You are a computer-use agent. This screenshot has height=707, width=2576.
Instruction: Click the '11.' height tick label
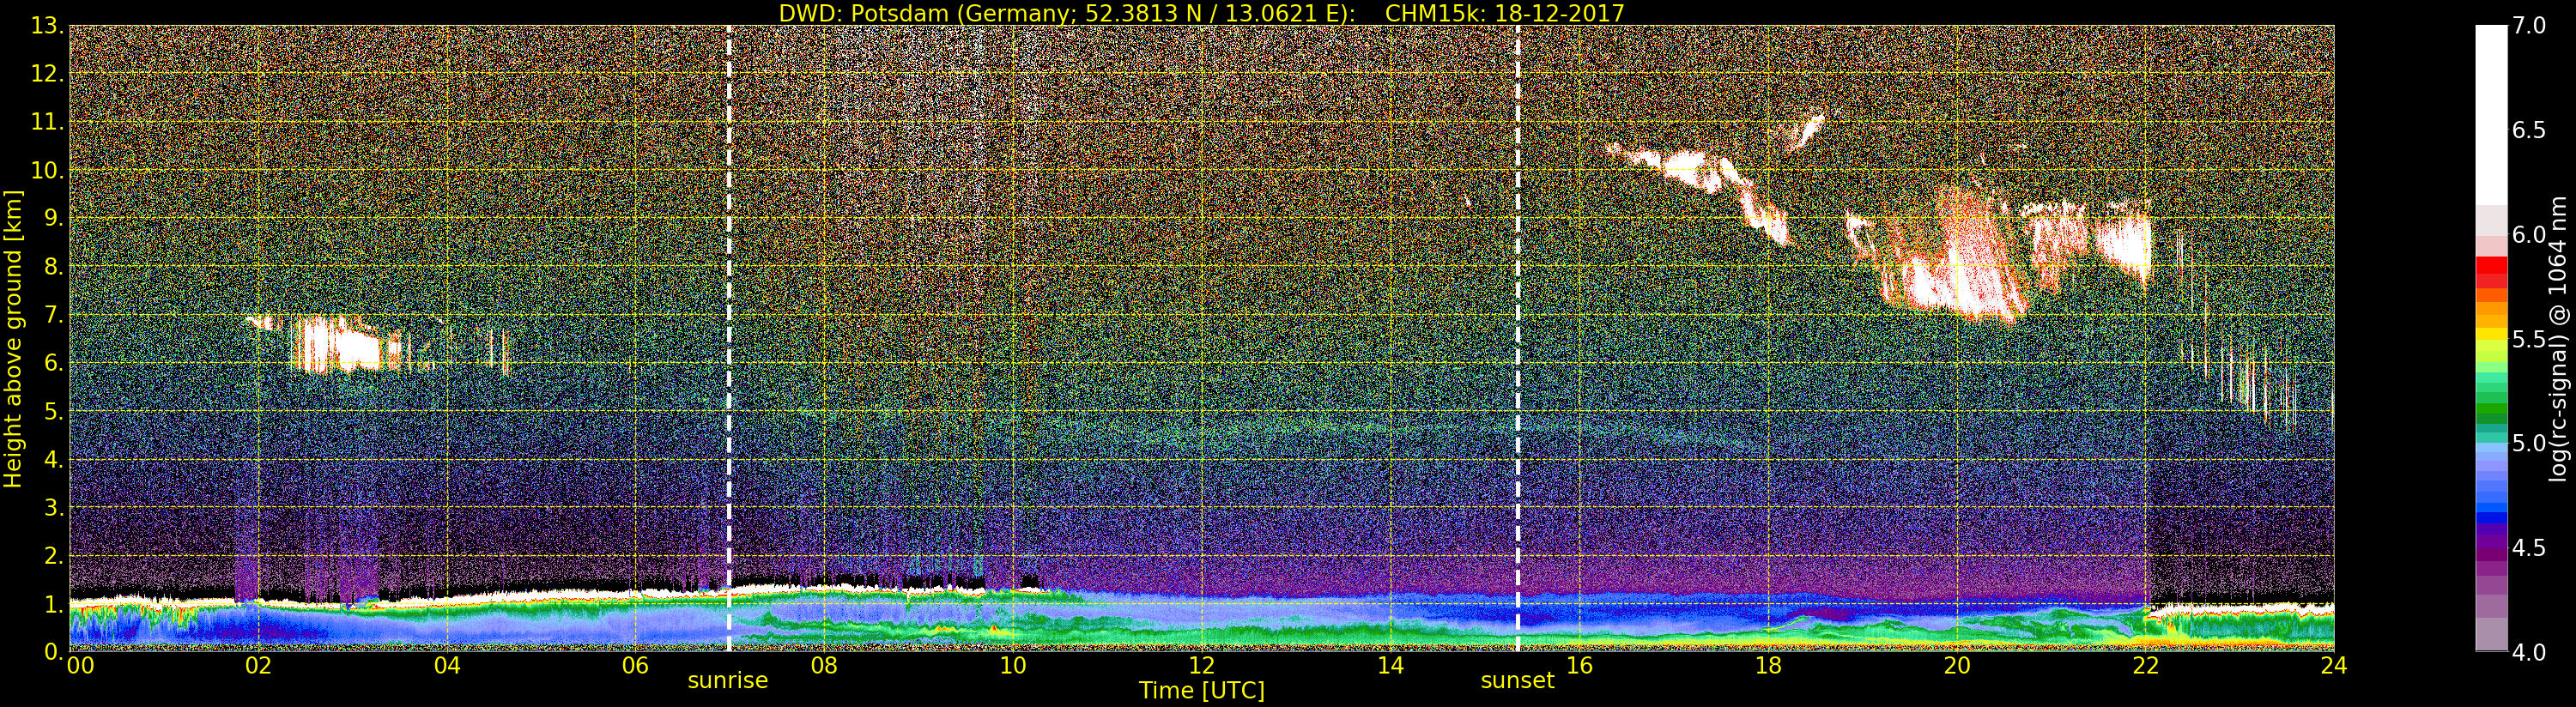click(x=47, y=122)
